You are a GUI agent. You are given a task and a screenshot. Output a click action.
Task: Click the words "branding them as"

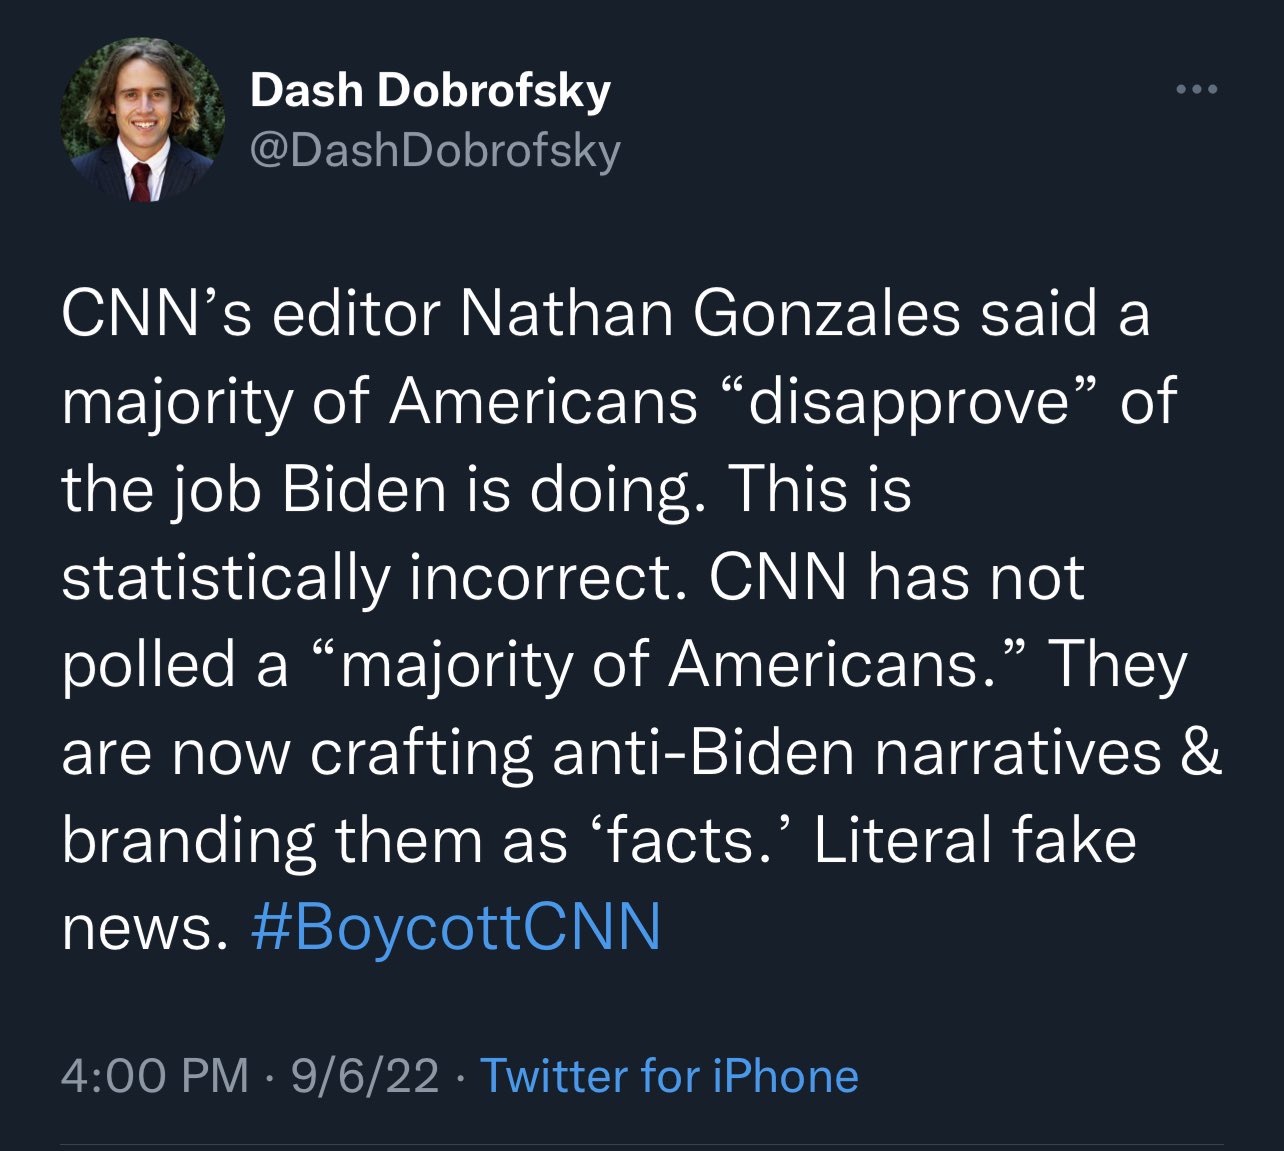[x=314, y=840]
